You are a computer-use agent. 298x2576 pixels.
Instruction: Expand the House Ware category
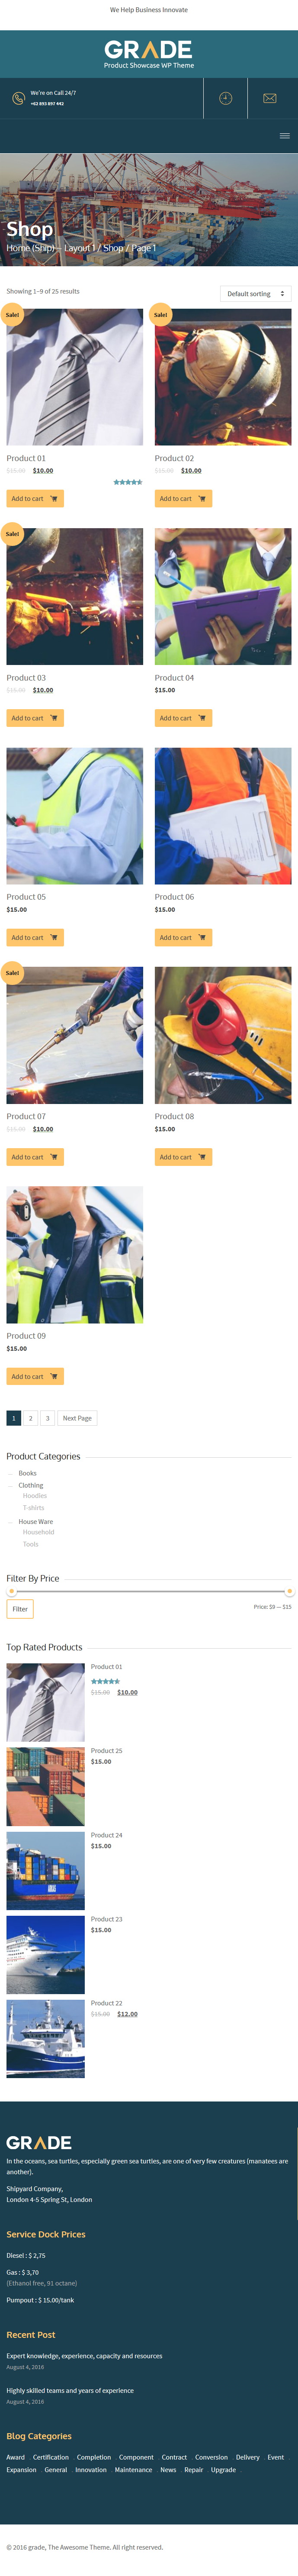pyautogui.click(x=36, y=1521)
